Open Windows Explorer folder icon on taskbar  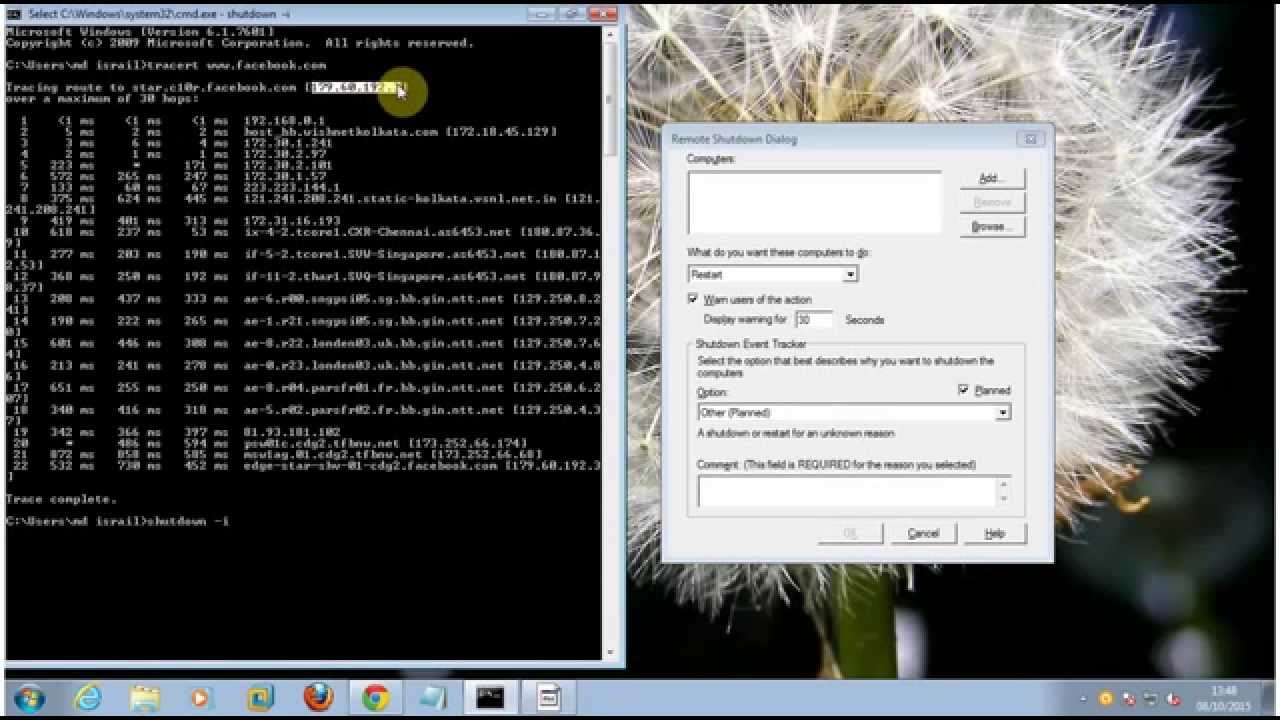point(145,697)
